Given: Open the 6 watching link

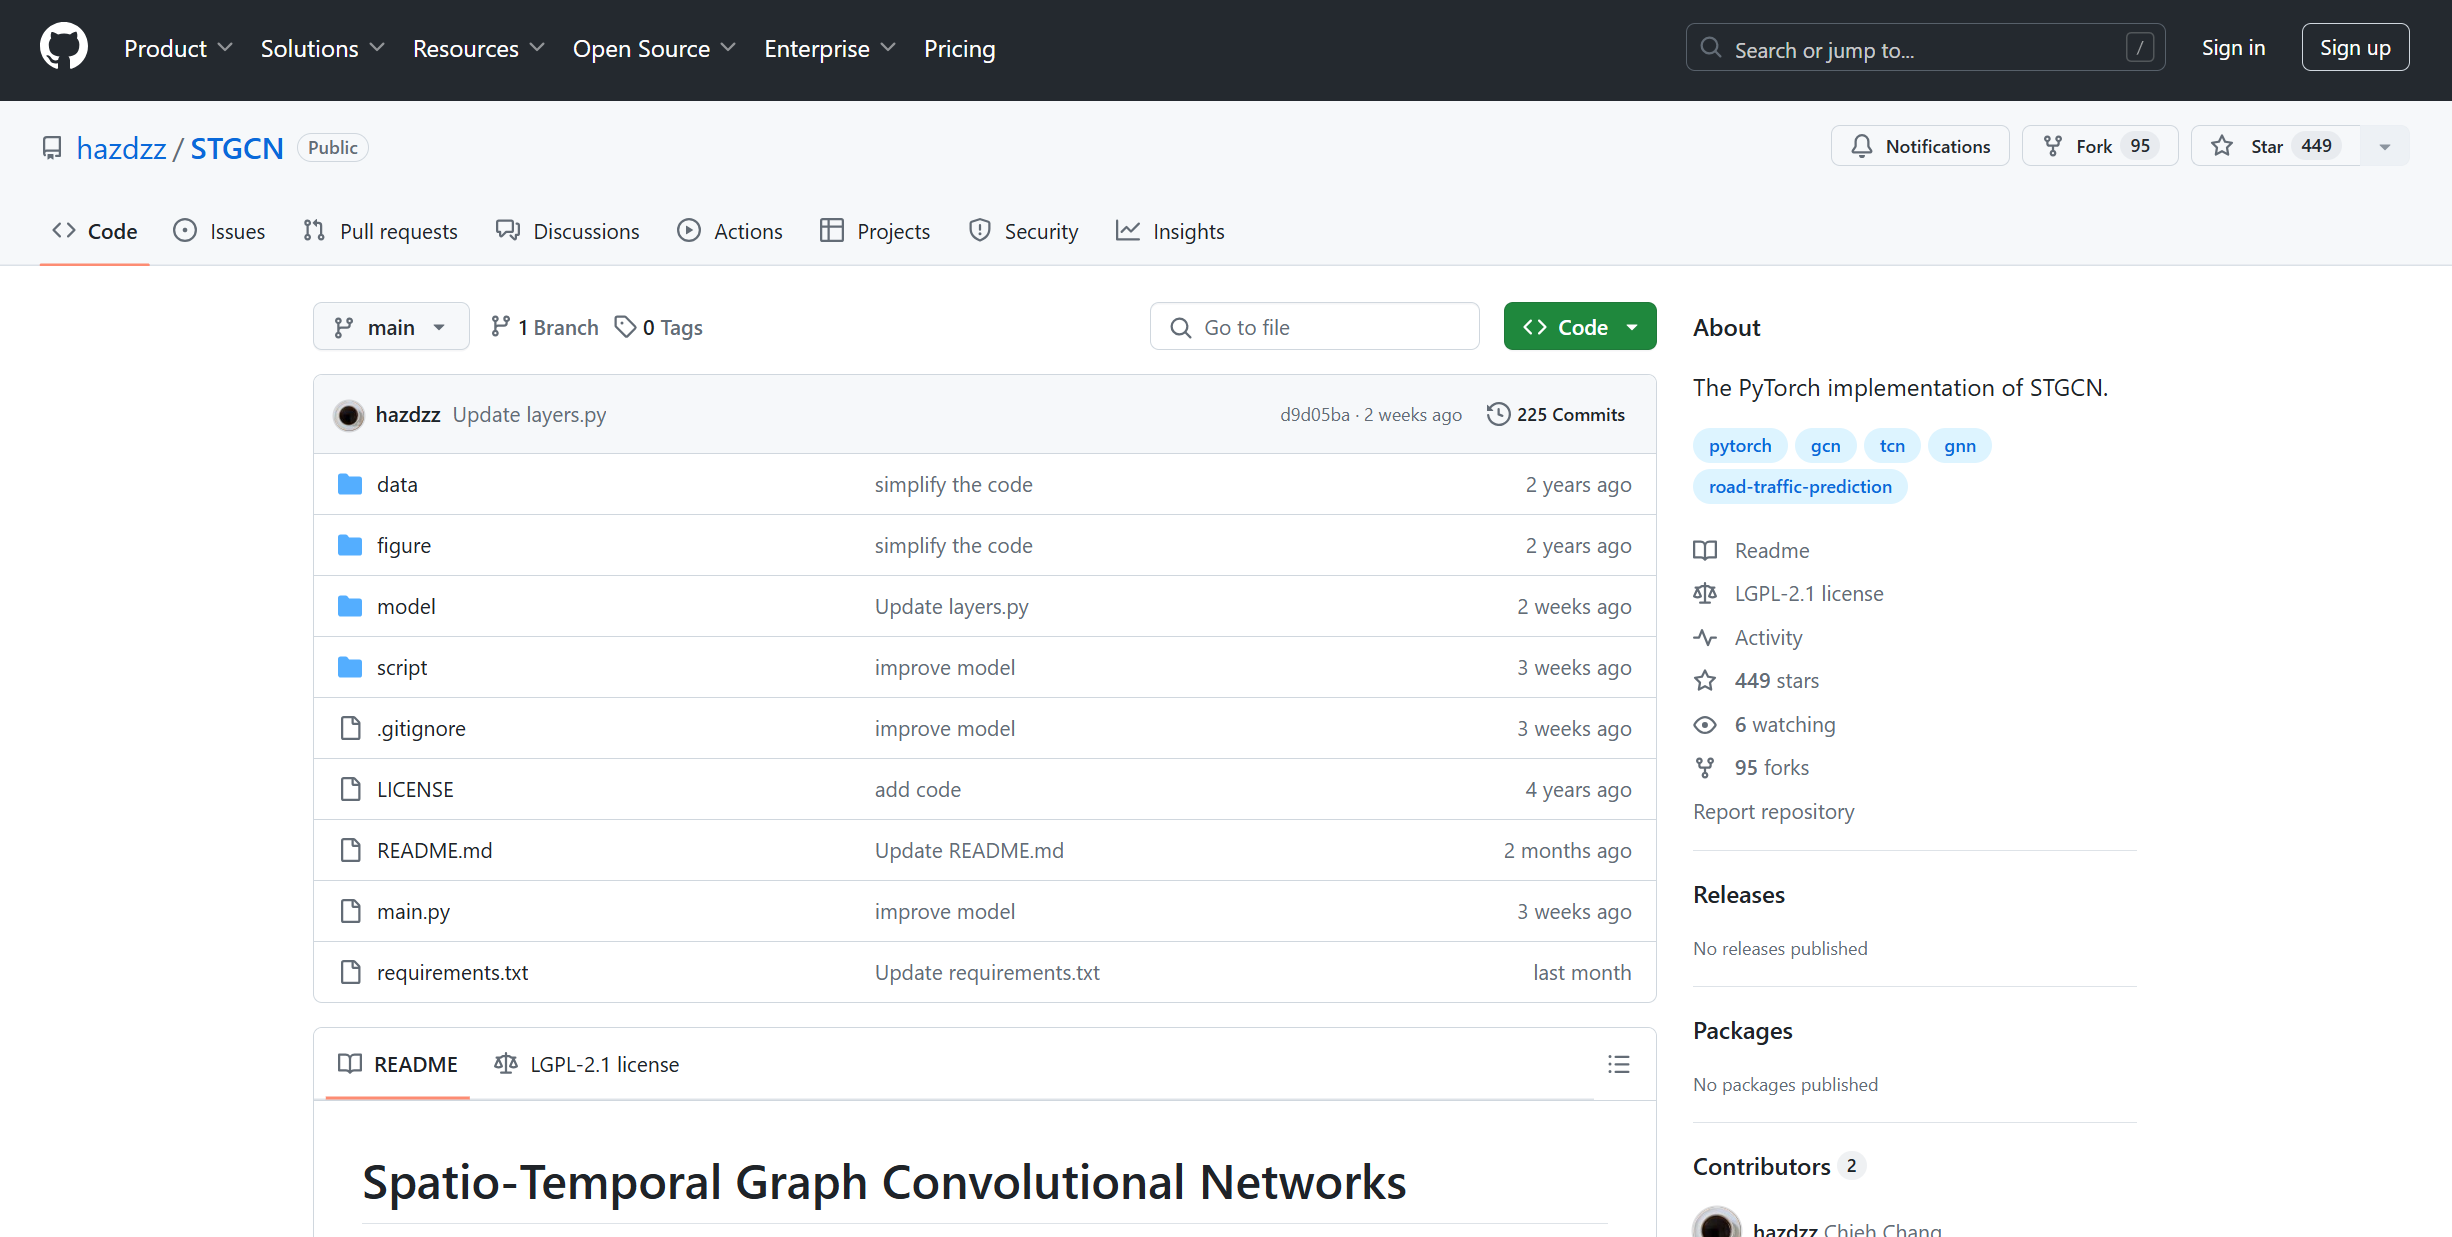Looking at the screenshot, I should pos(1784,724).
